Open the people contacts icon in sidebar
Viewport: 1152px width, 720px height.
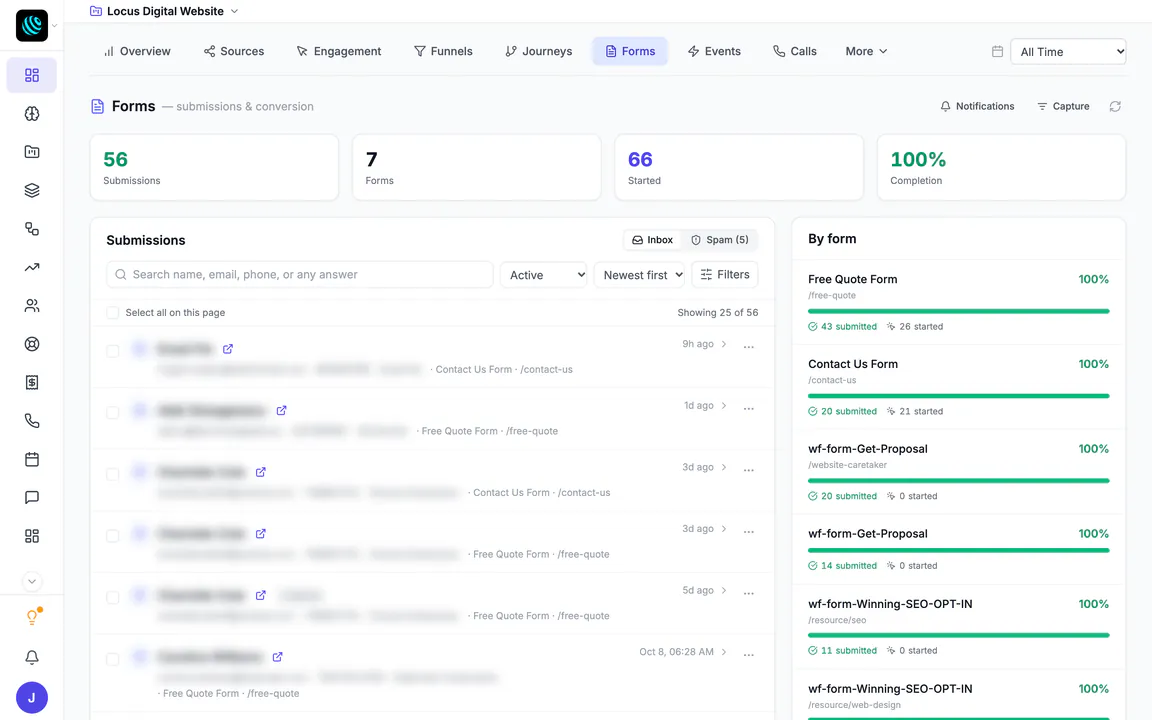tap(32, 306)
